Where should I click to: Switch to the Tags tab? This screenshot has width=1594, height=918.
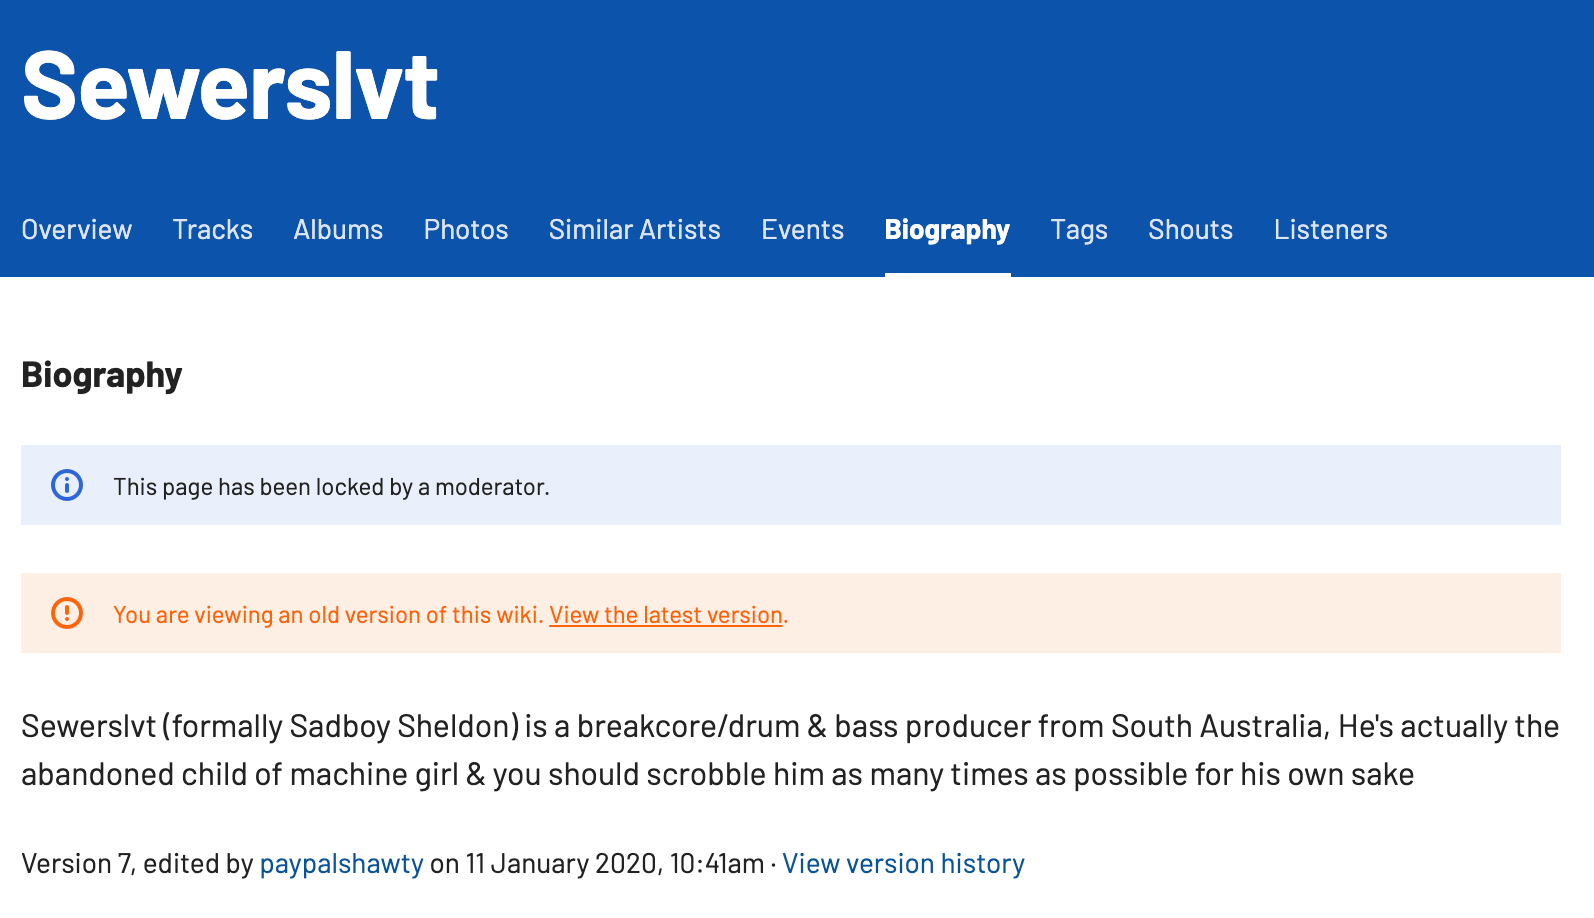1079,230
